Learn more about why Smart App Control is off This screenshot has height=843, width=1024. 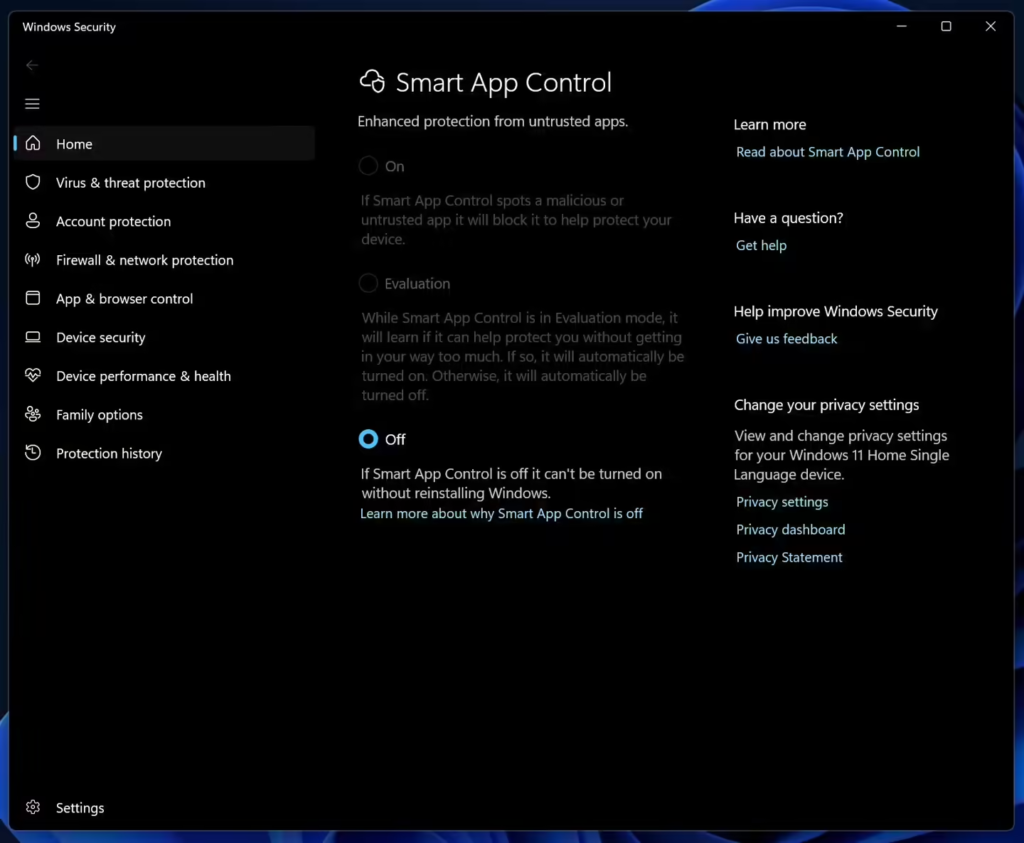point(501,513)
